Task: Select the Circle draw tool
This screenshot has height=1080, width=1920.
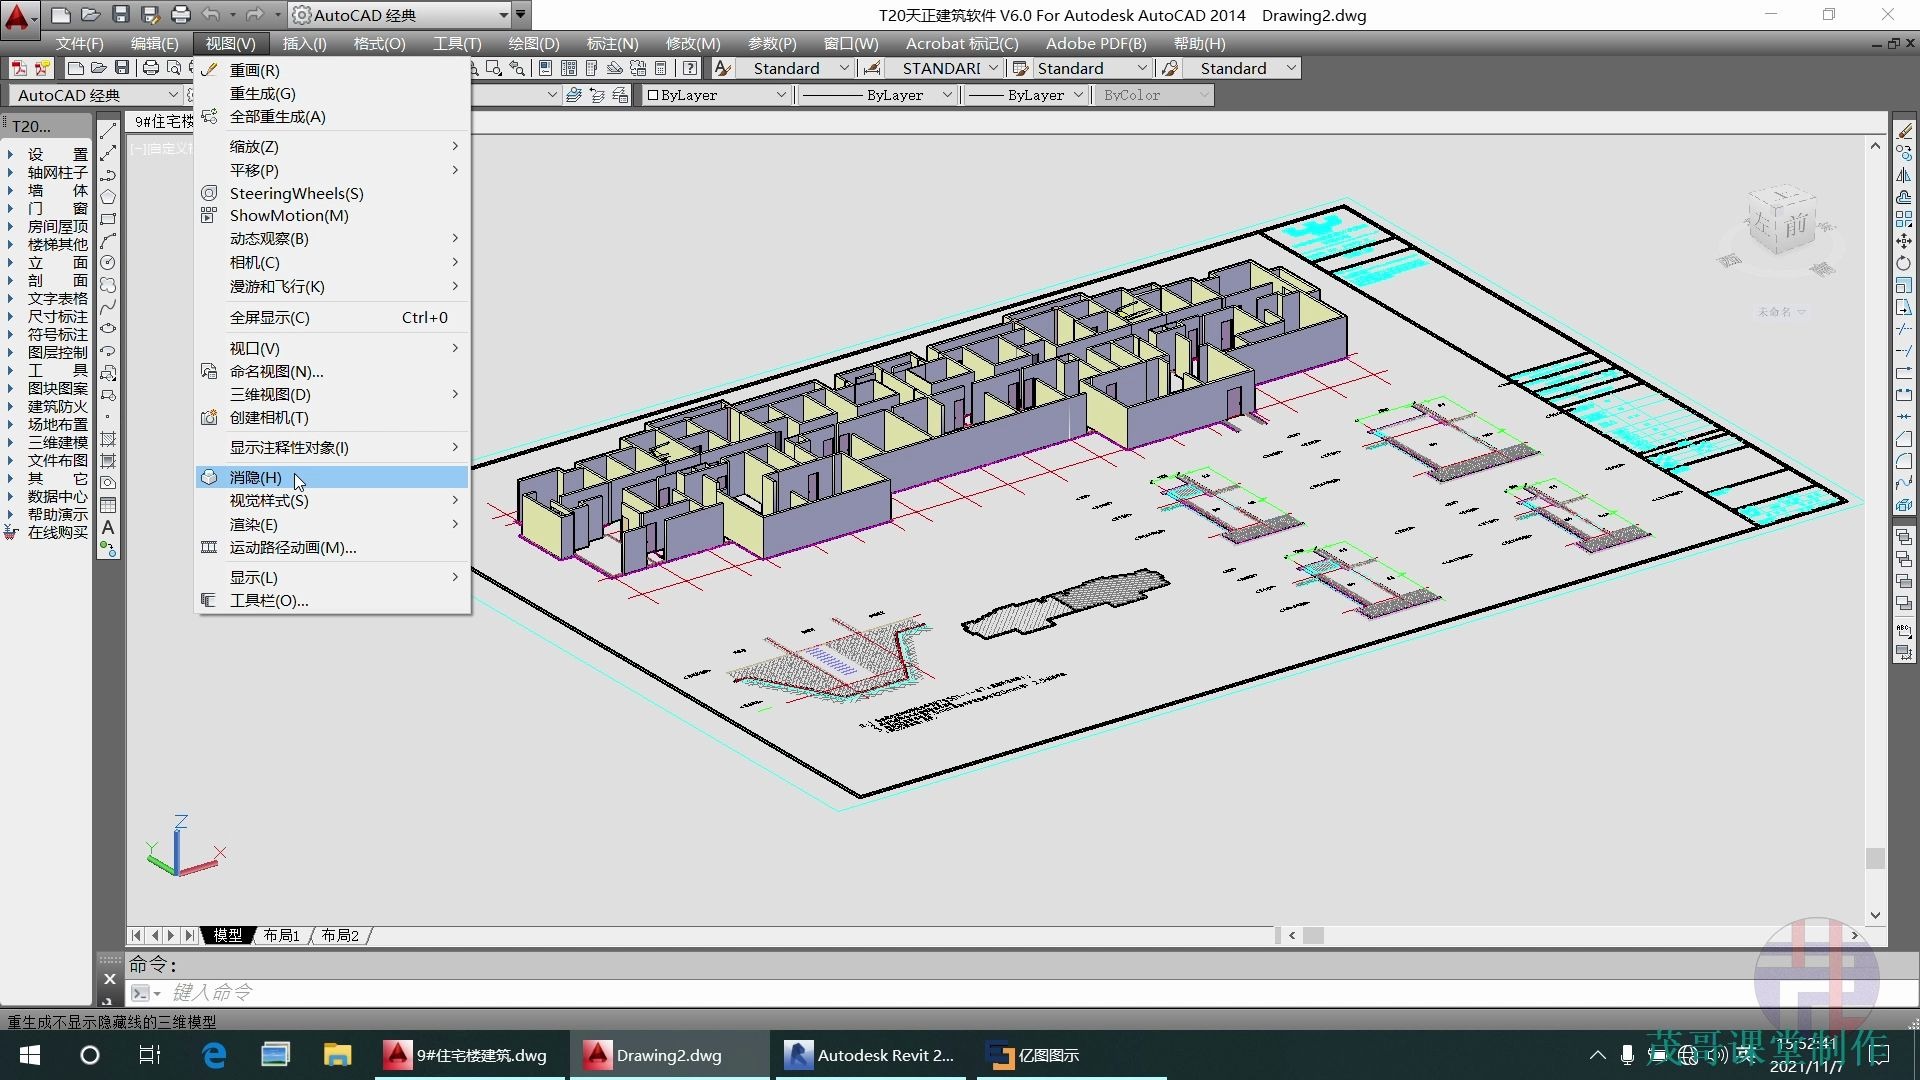Action: coord(108,263)
